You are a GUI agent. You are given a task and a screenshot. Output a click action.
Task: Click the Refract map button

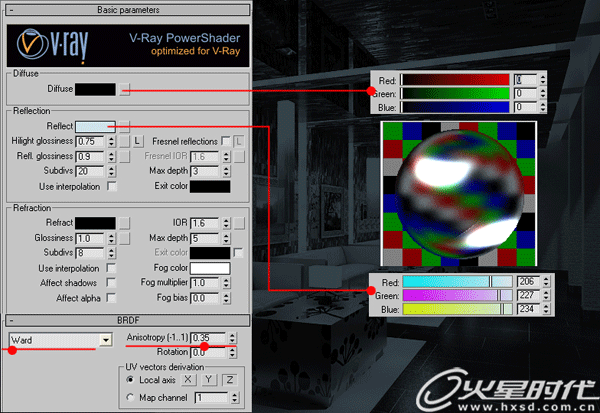click(124, 223)
